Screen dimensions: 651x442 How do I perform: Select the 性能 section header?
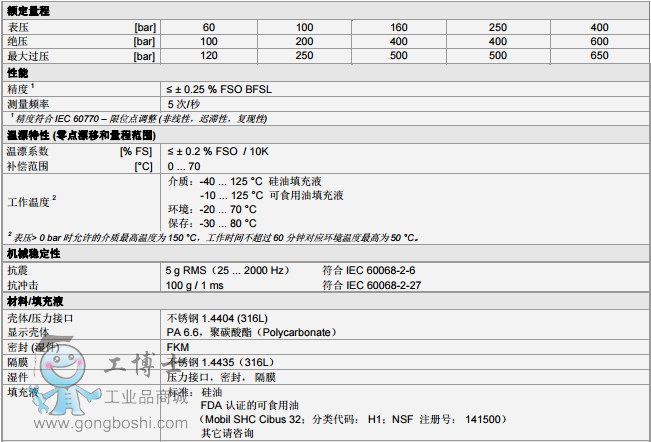(x=18, y=74)
